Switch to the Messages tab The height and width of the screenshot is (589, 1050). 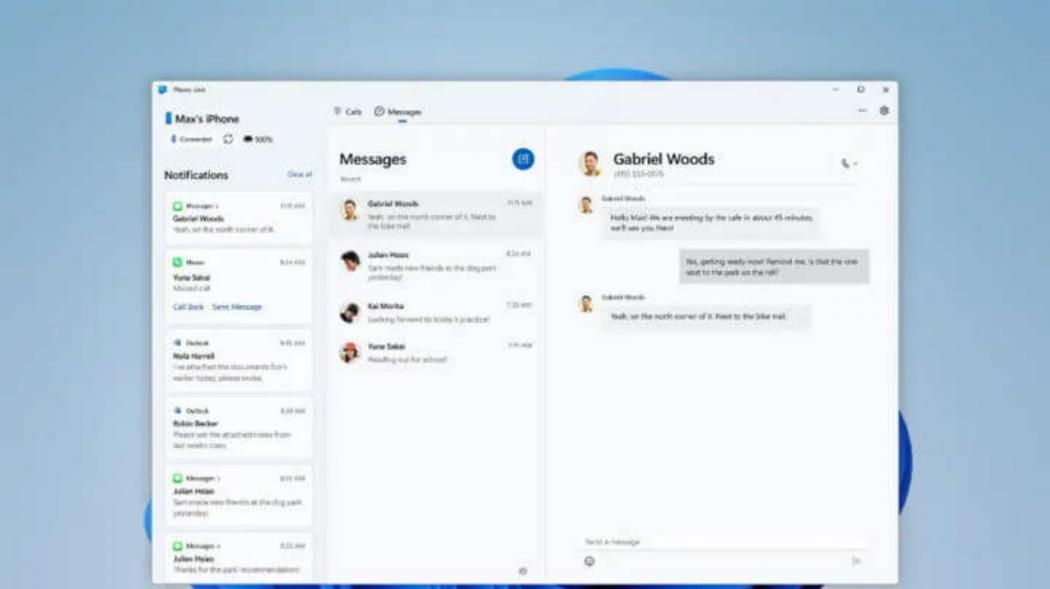click(398, 112)
